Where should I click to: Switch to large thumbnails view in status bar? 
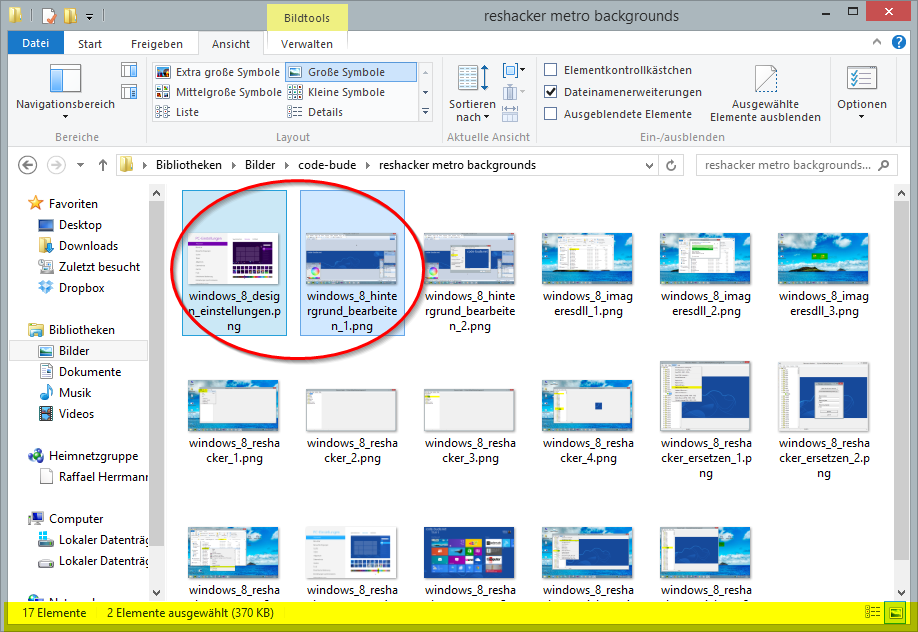click(x=895, y=613)
